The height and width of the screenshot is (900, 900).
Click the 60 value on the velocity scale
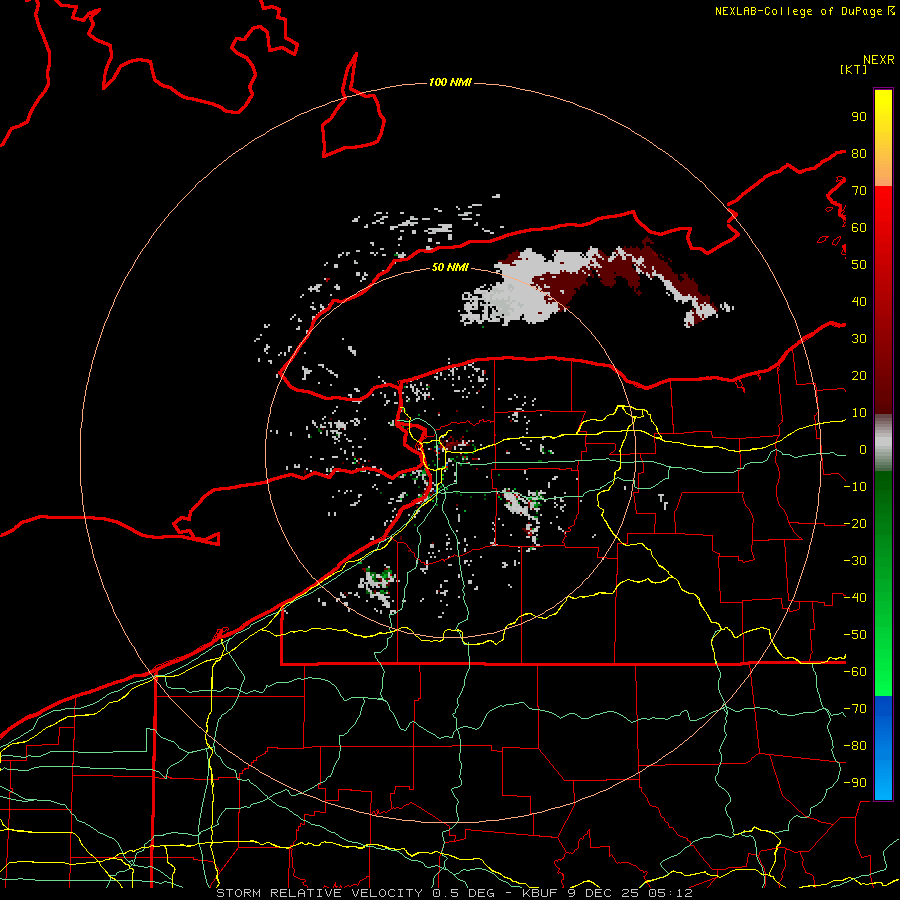(859, 228)
